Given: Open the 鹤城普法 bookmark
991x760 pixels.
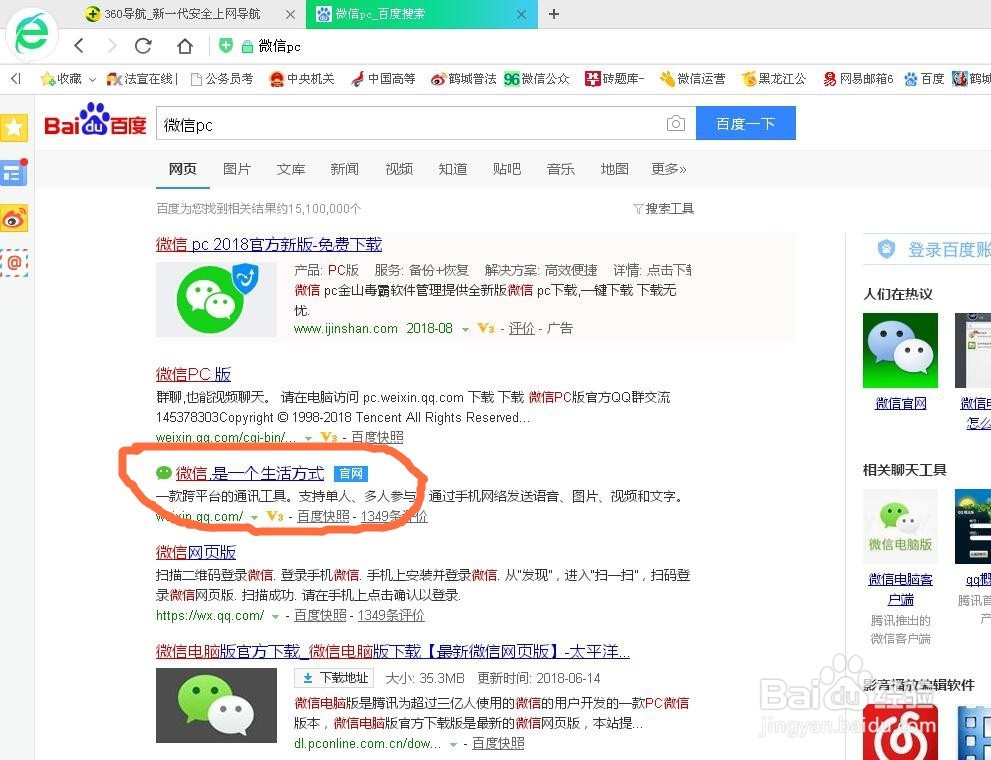Looking at the screenshot, I should point(463,79).
